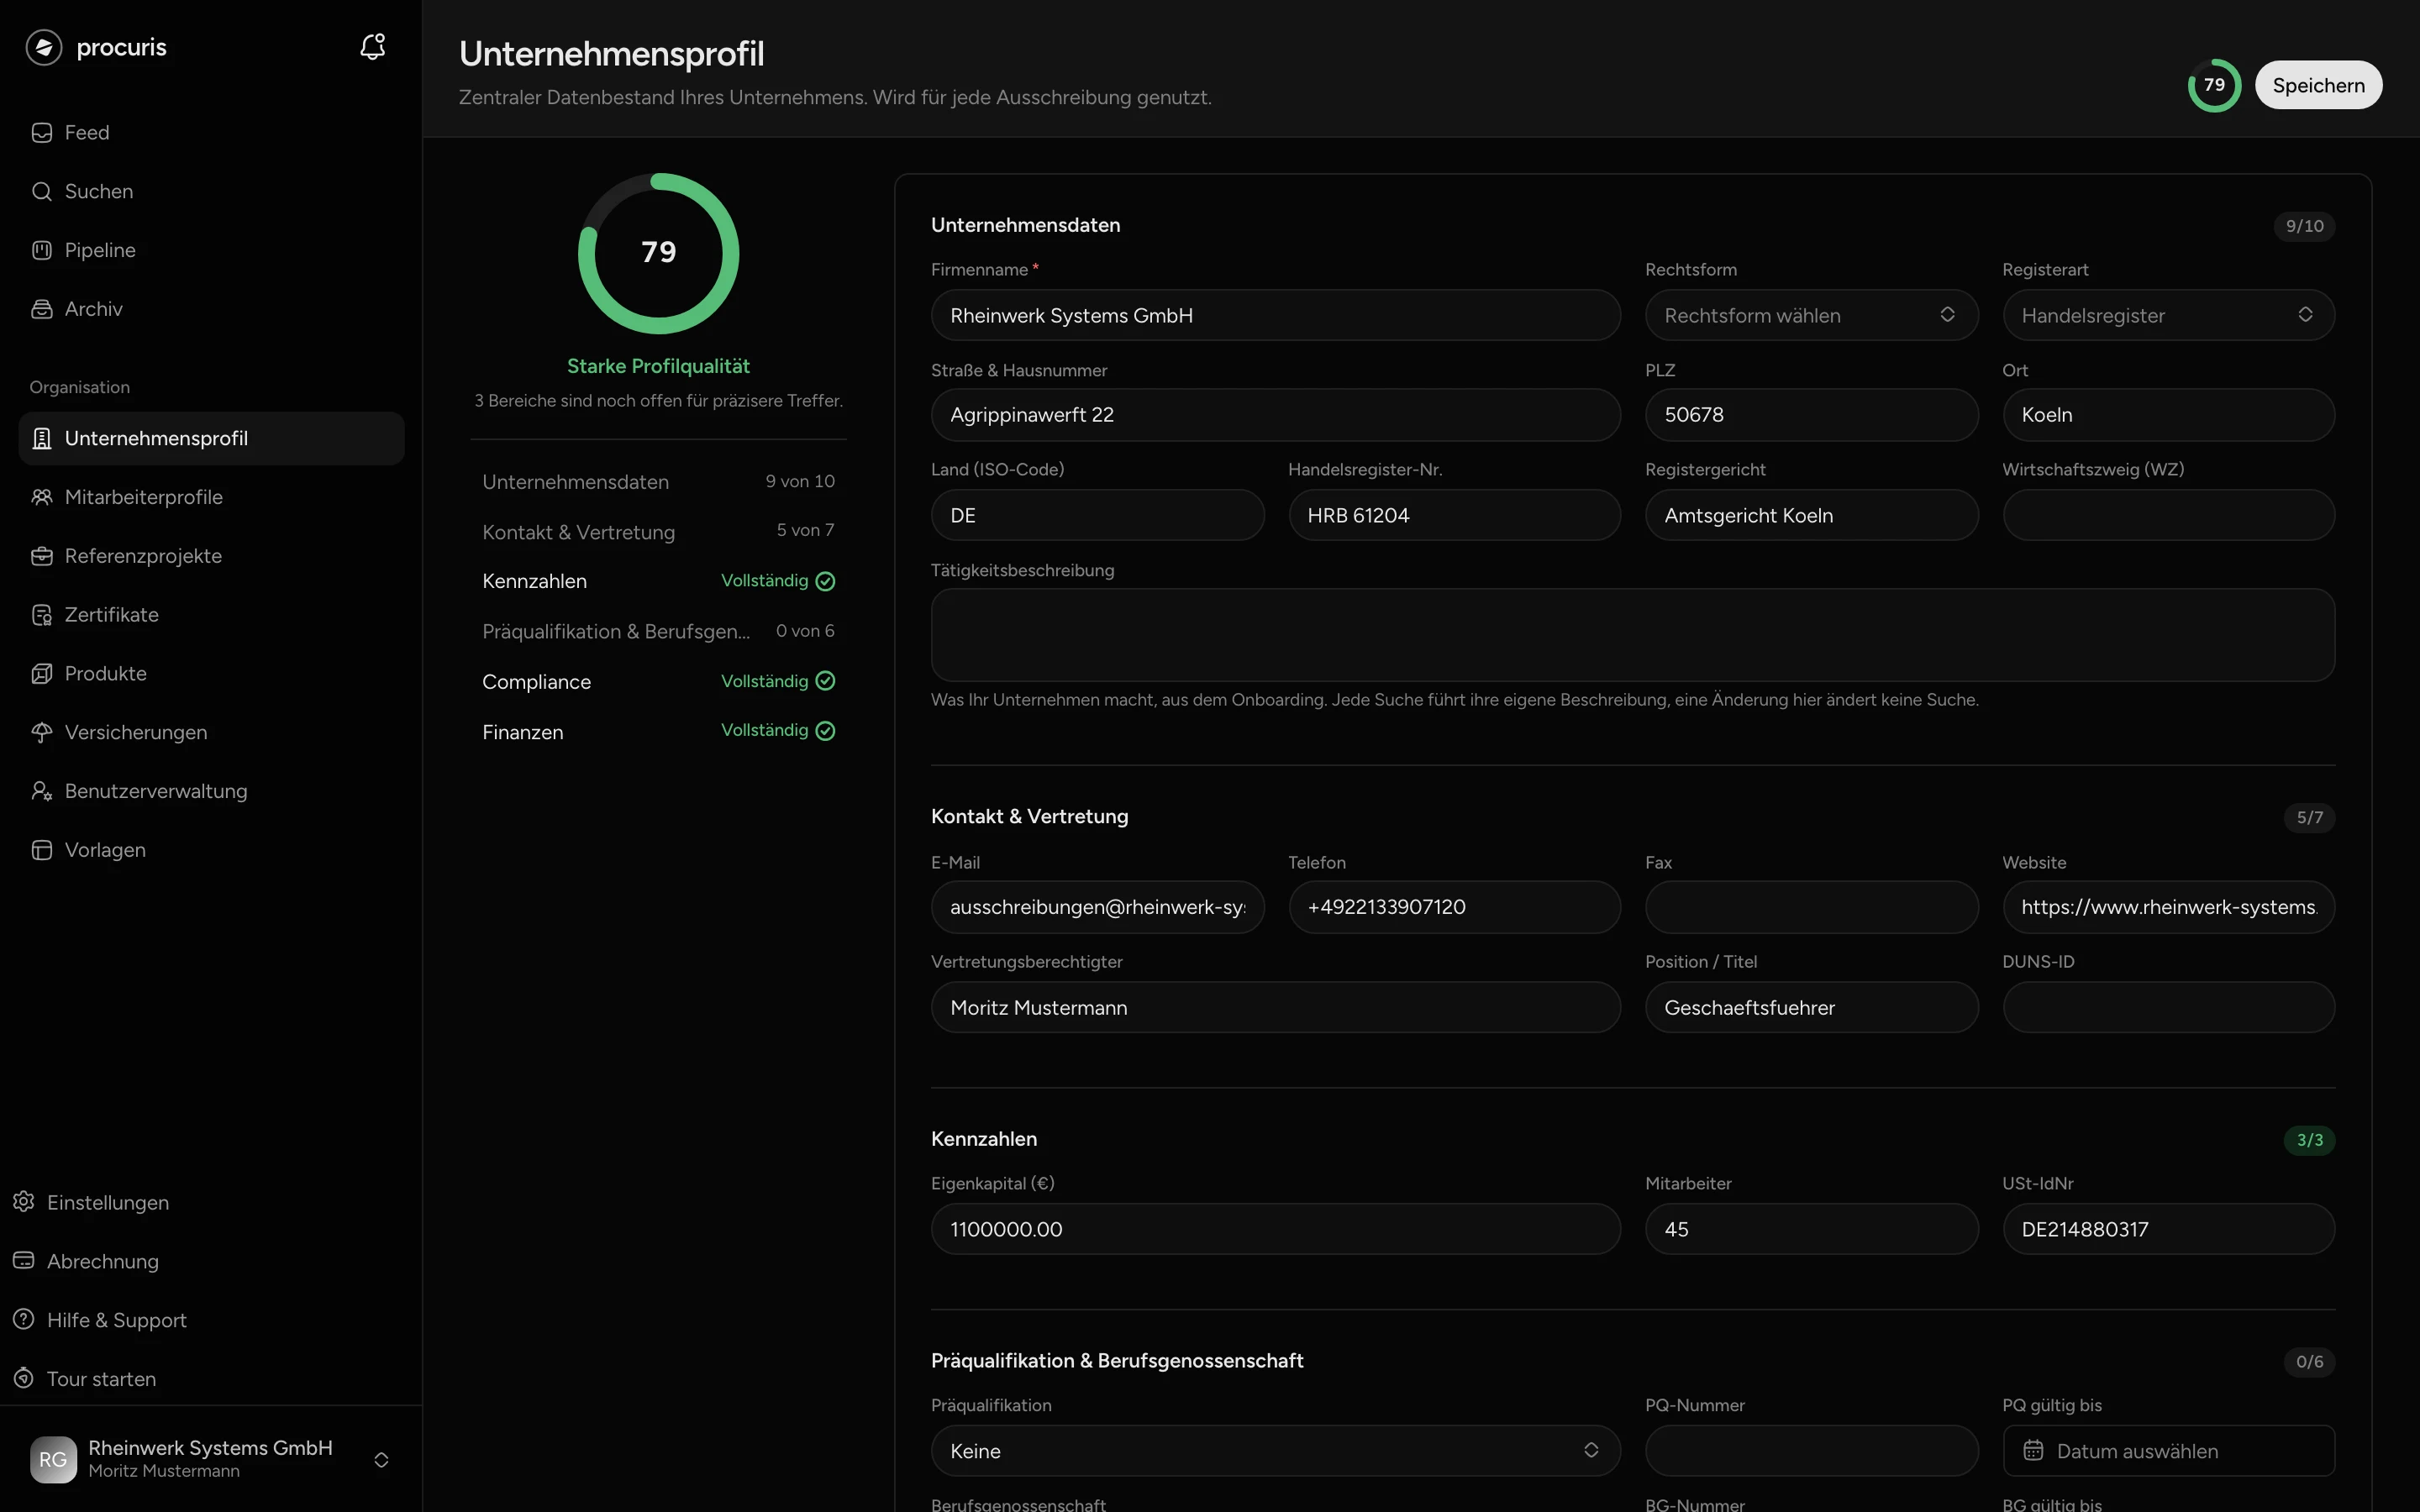
Task: Open Feed via its inbox icon
Action: click(42, 132)
